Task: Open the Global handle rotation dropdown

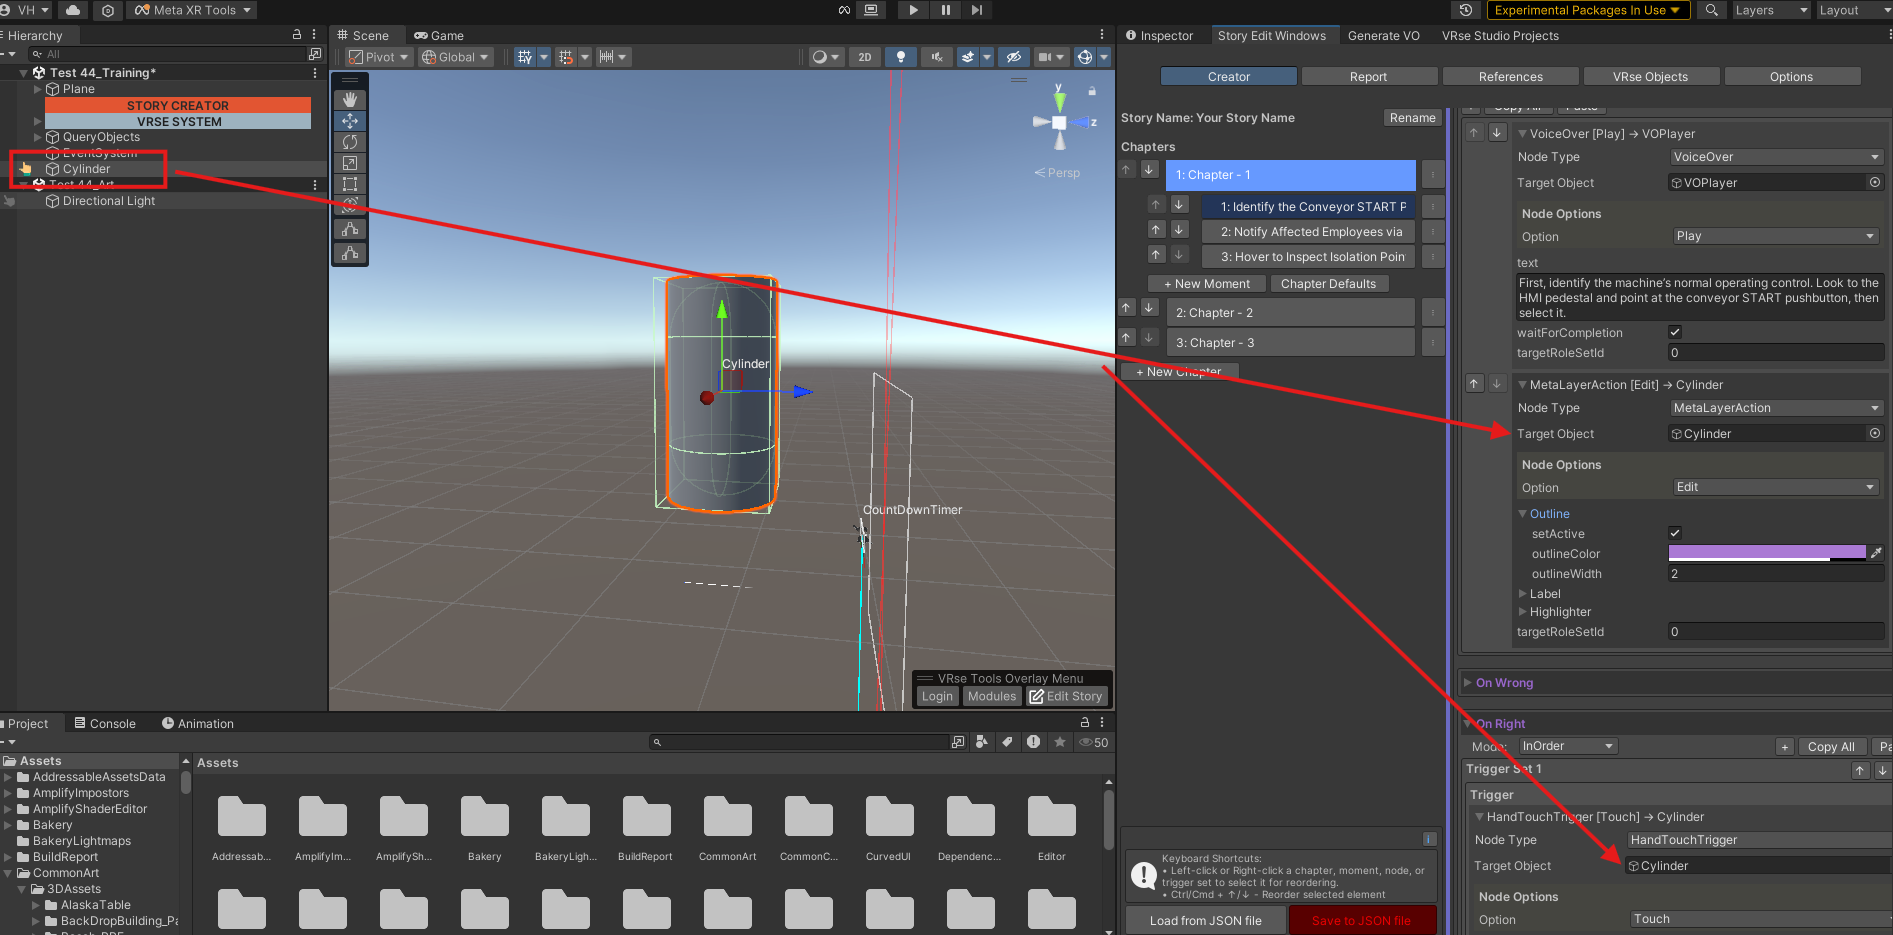Action: [456, 57]
